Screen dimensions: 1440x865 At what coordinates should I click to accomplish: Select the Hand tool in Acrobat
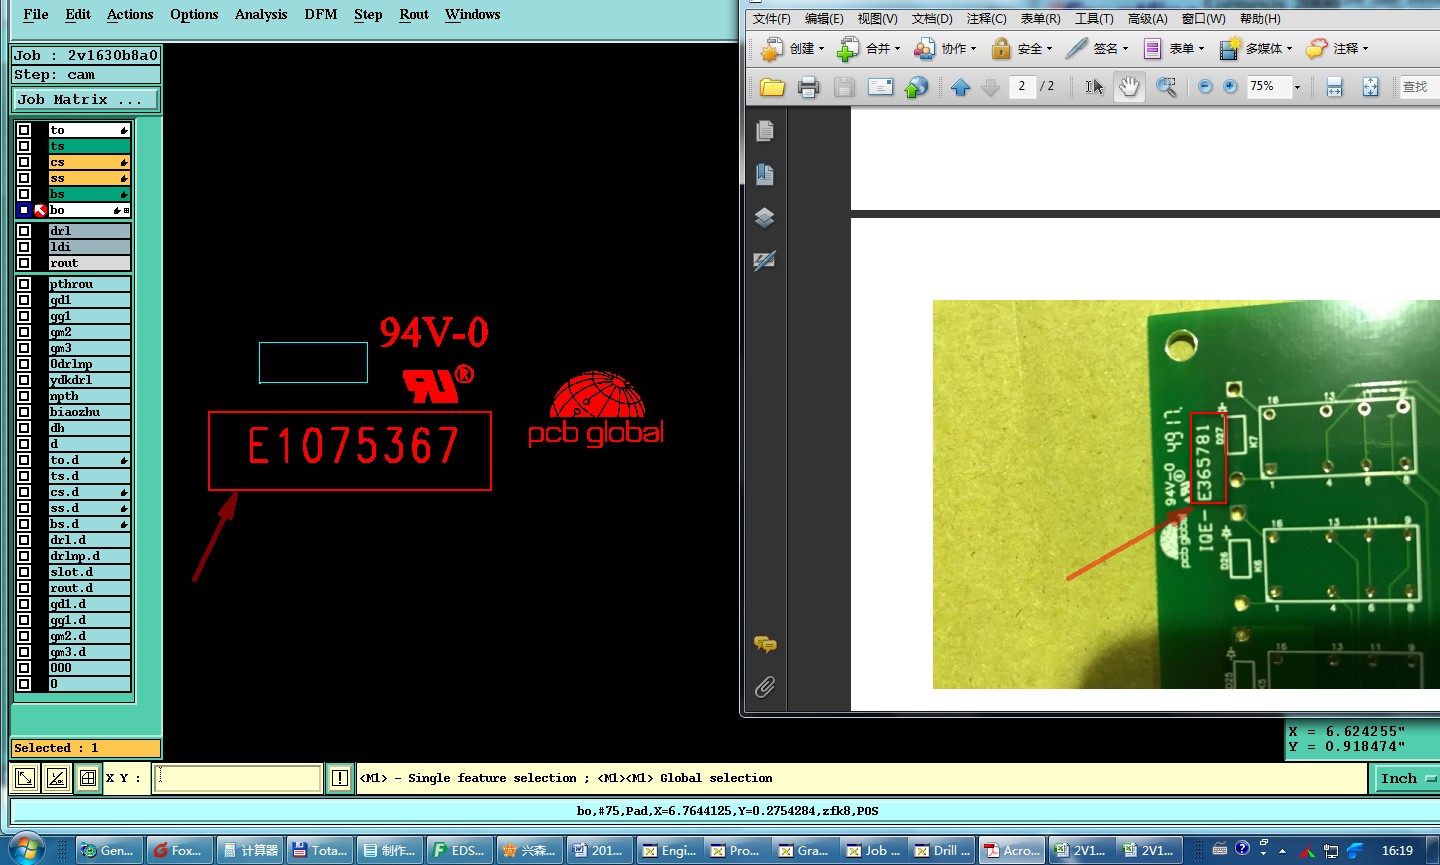click(1129, 87)
